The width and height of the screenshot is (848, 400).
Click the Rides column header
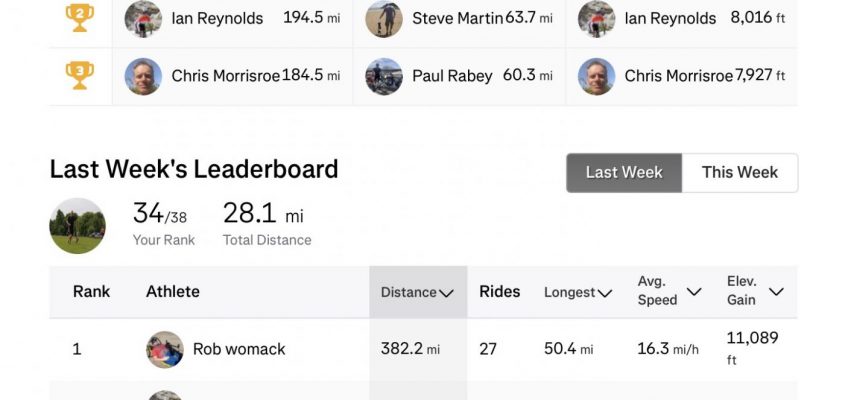[500, 292]
